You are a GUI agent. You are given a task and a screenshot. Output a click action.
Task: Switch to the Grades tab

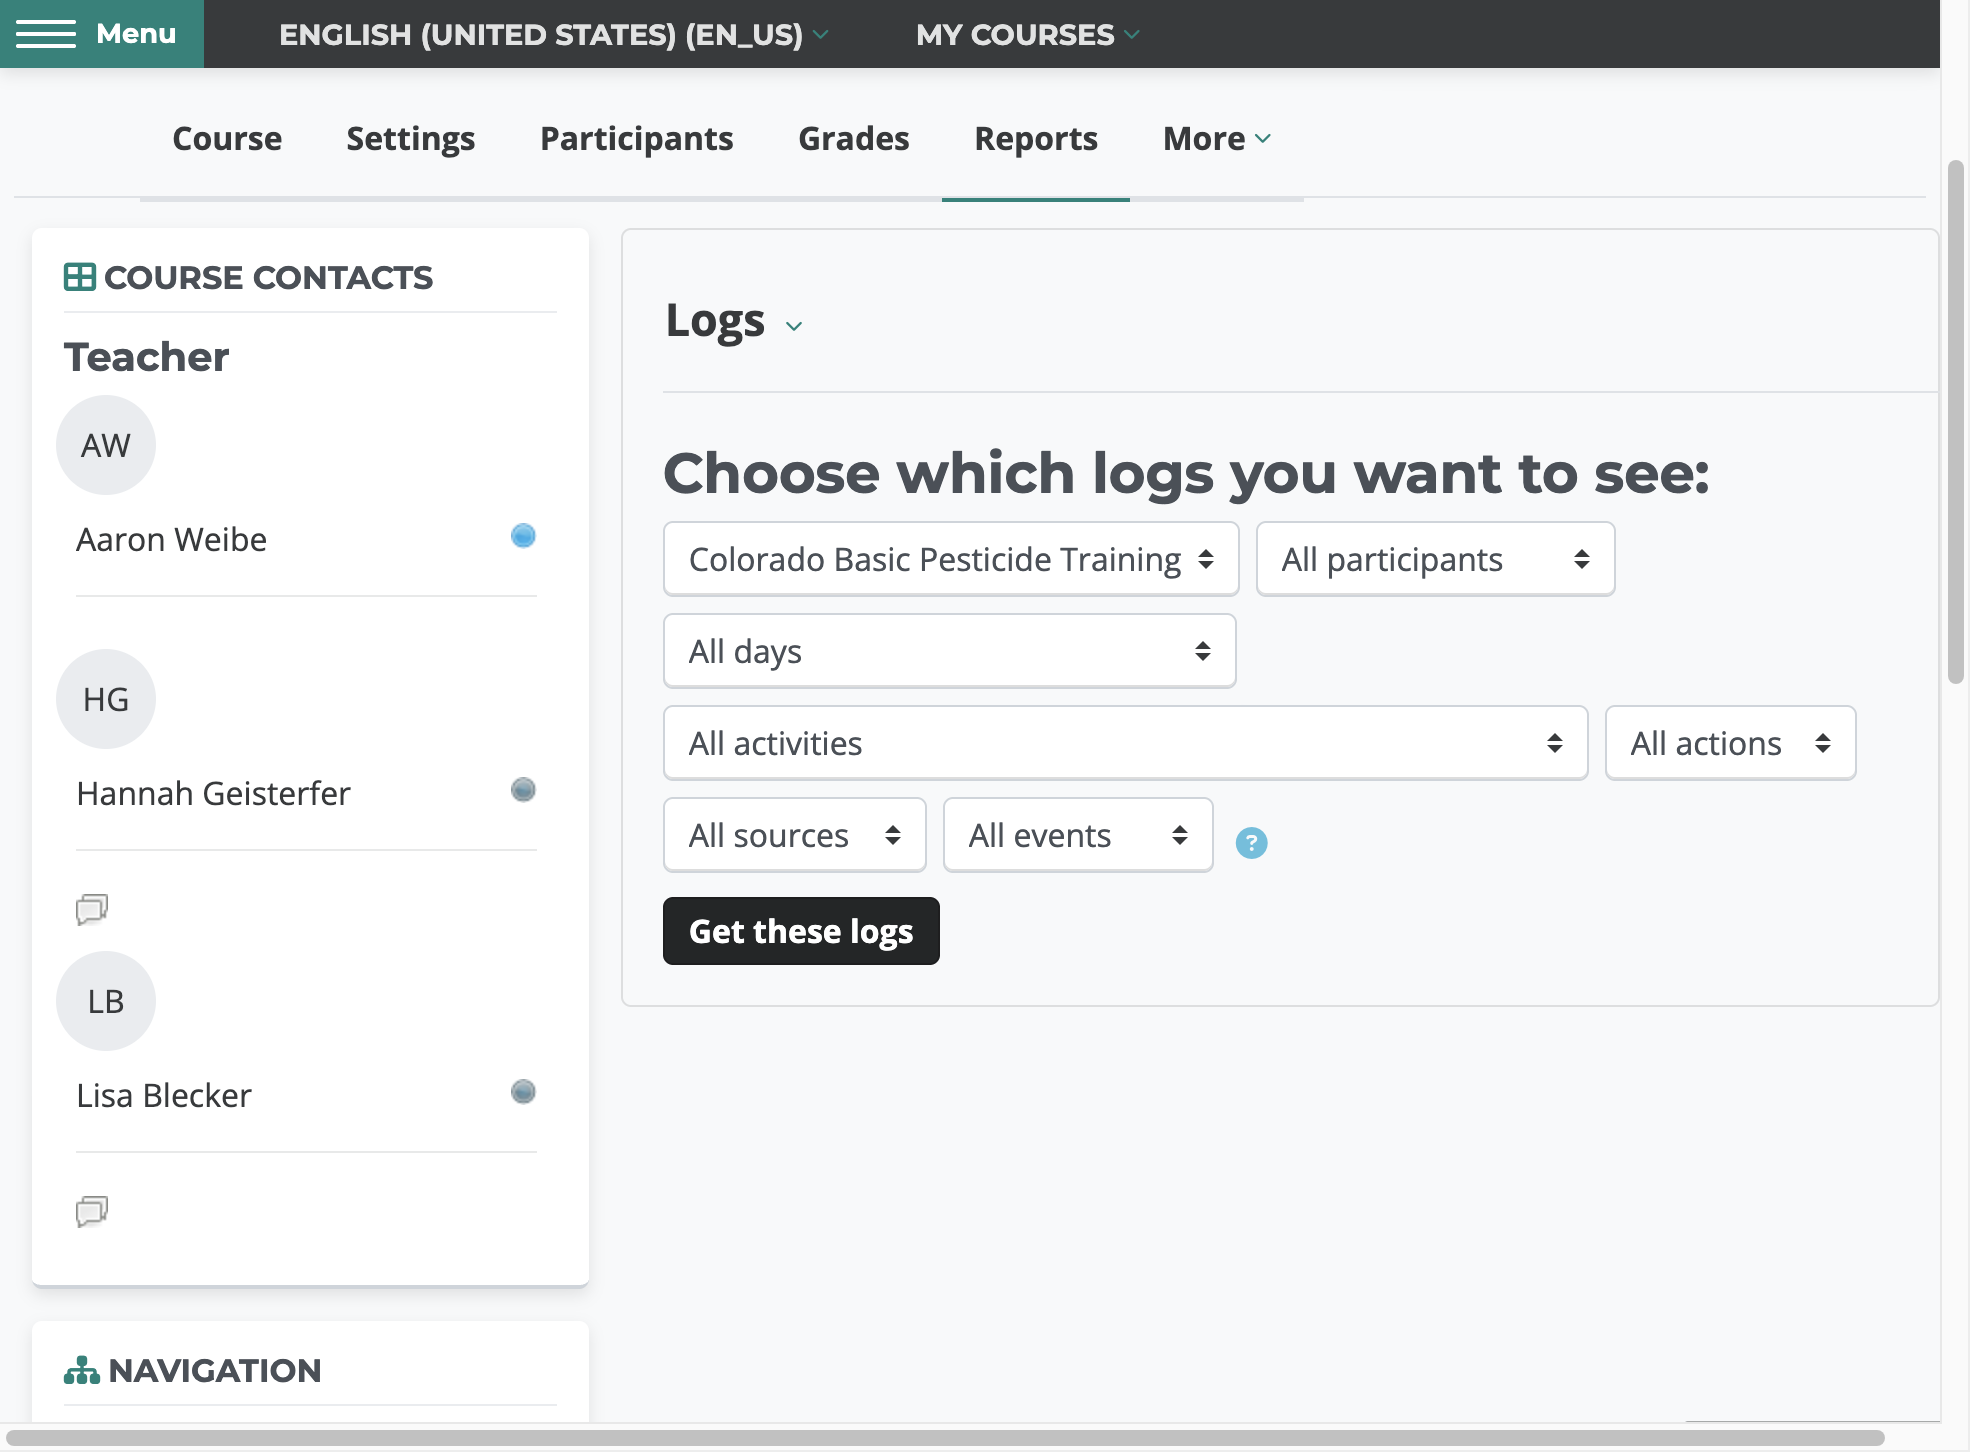[x=854, y=138]
